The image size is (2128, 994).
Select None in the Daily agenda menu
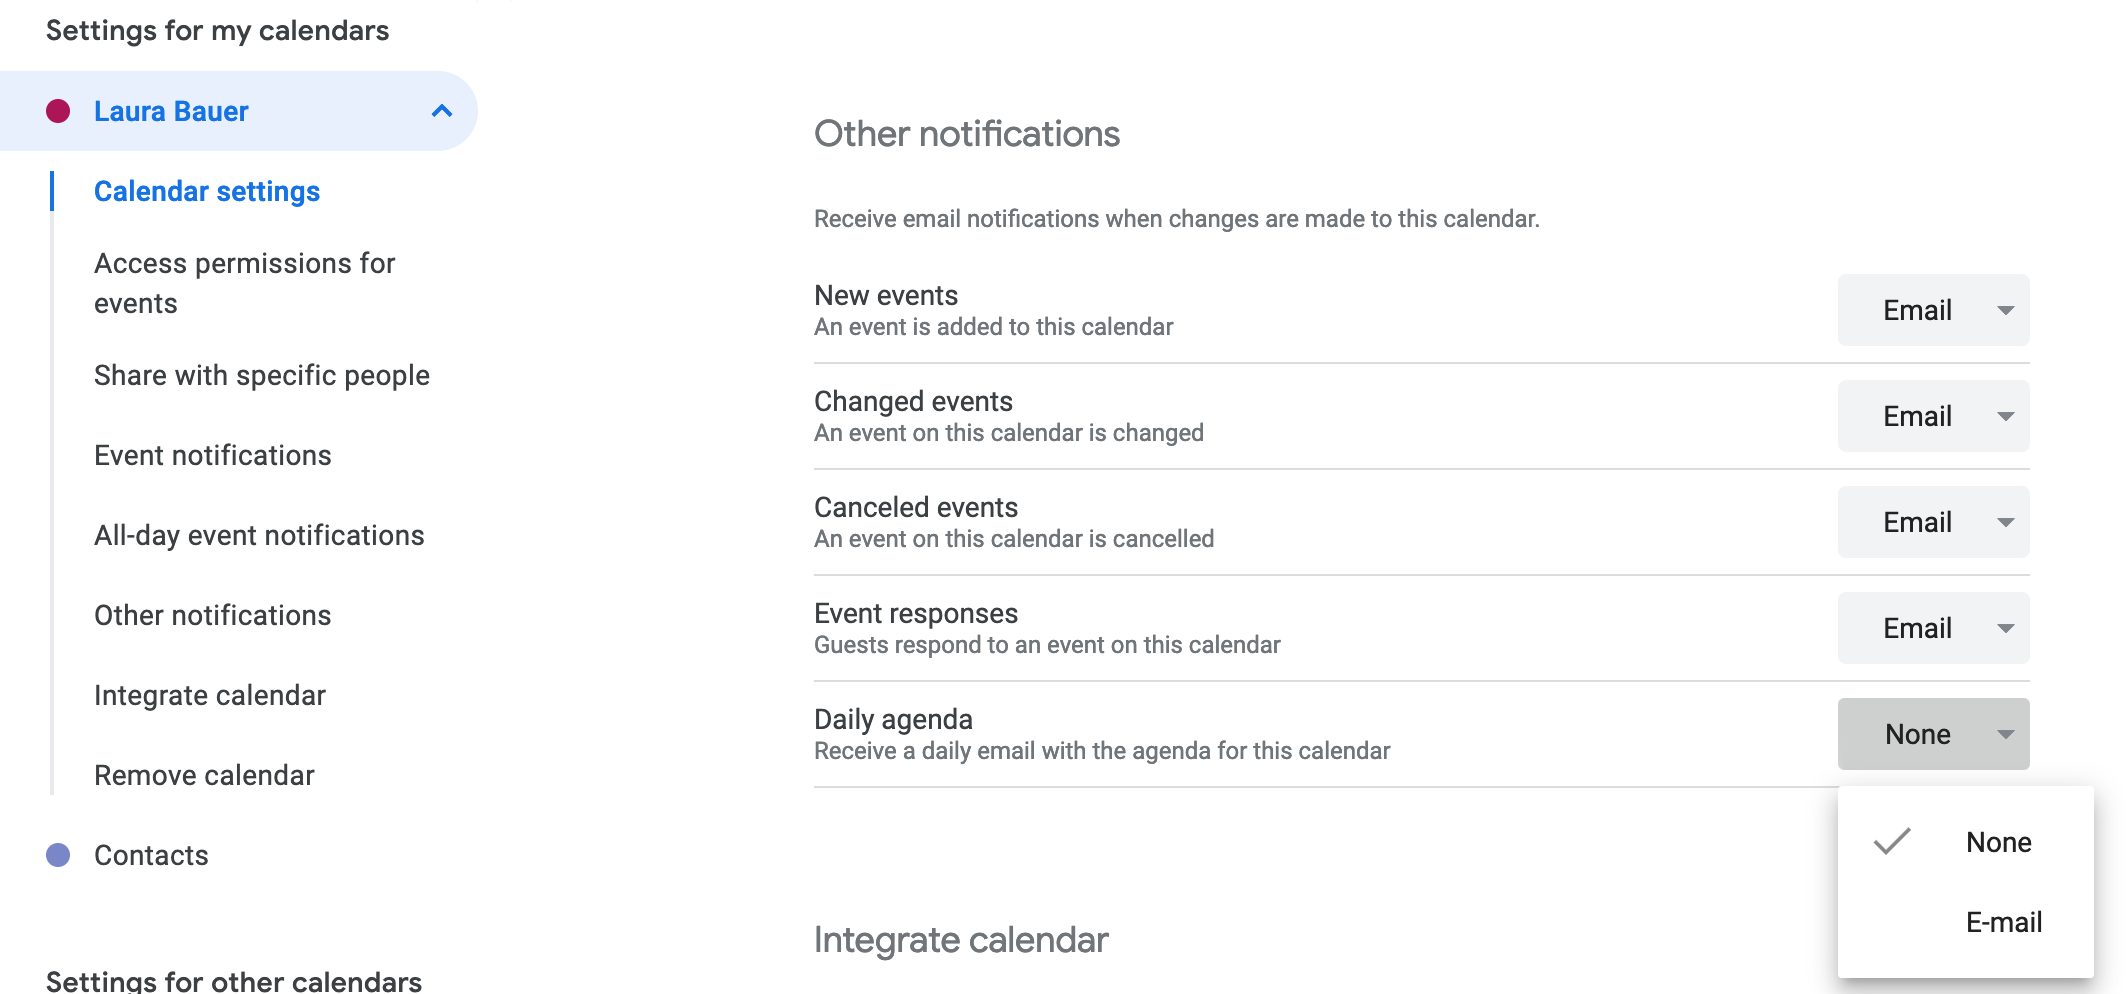1997,842
